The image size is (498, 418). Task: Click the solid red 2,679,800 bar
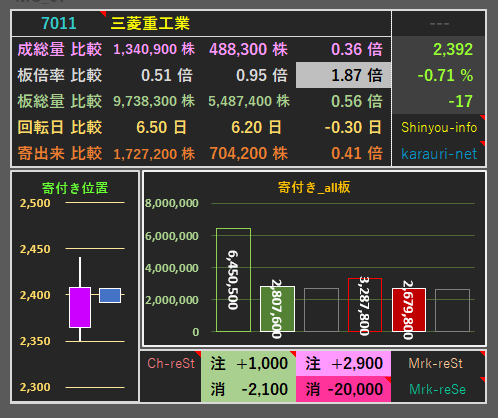(x=409, y=310)
